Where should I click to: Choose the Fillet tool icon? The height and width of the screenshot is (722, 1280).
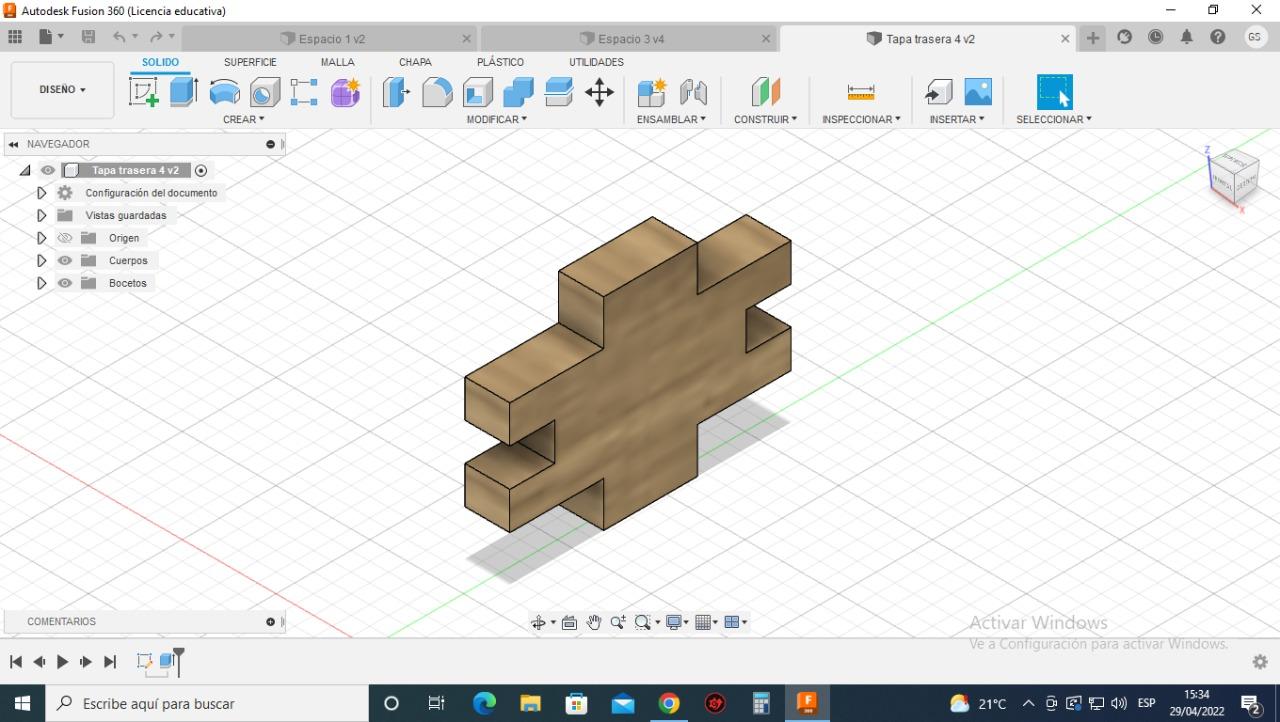[437, 92]
